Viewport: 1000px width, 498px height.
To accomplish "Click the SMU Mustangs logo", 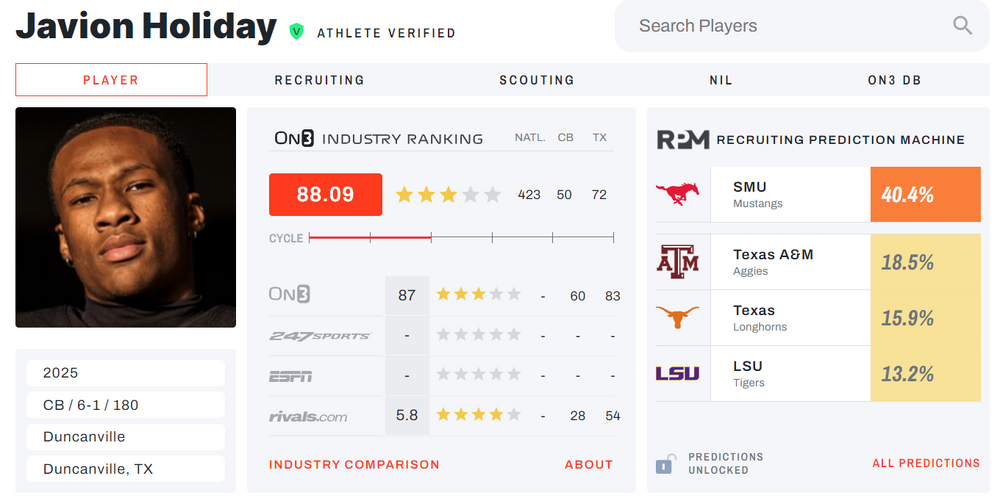I will click(x=677, y=195).
